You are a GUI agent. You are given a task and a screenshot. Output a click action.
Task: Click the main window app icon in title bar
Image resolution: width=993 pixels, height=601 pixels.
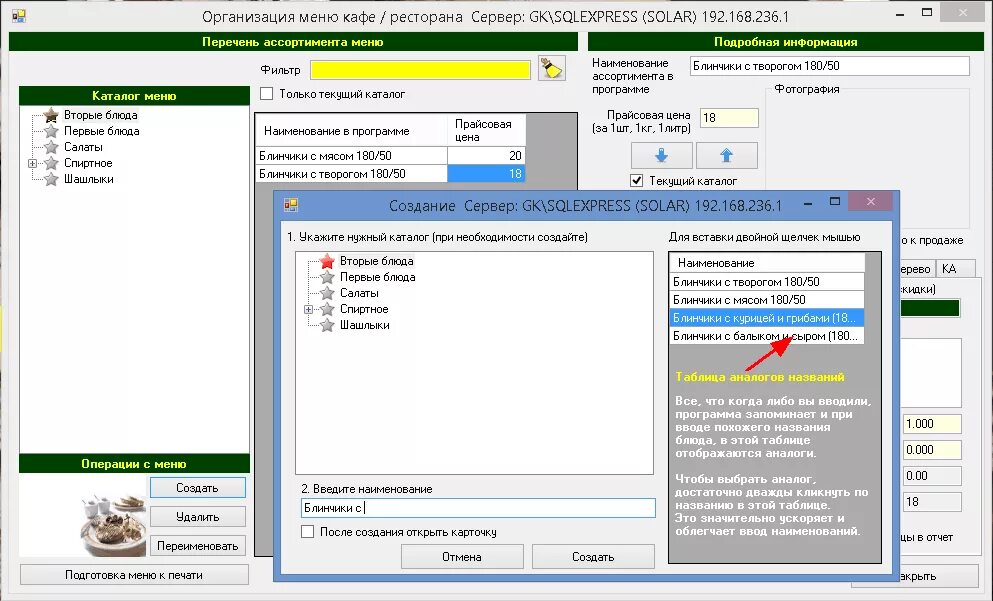(18, 16)
